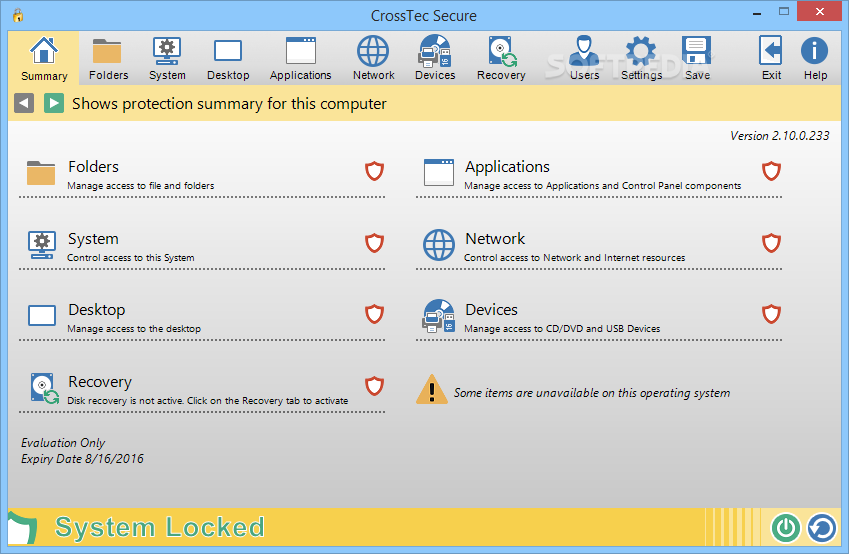Click the green power button

coord(786,527)
